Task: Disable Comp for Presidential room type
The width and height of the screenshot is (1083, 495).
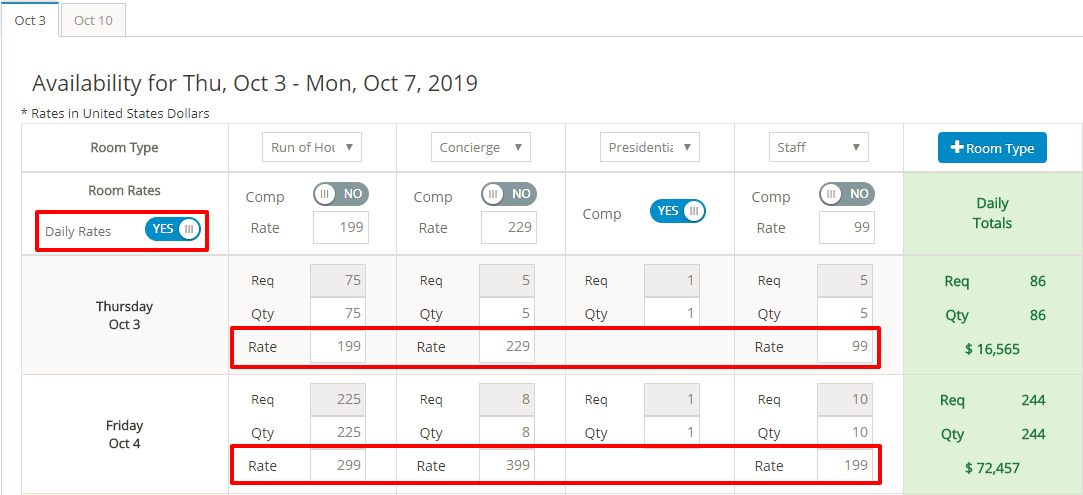Action: click(x=678, y=211)
